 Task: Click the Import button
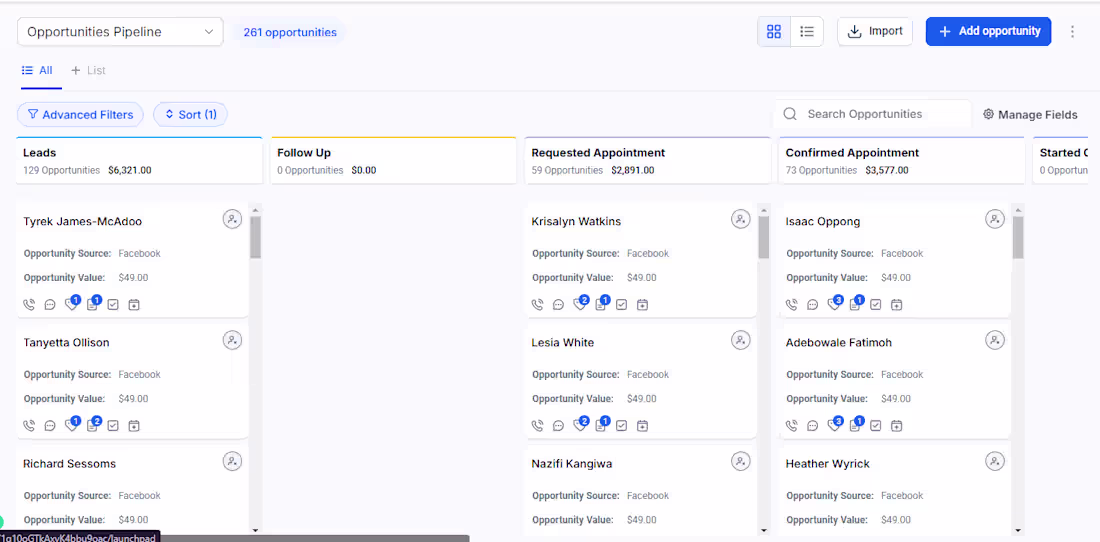coord(875,32)
